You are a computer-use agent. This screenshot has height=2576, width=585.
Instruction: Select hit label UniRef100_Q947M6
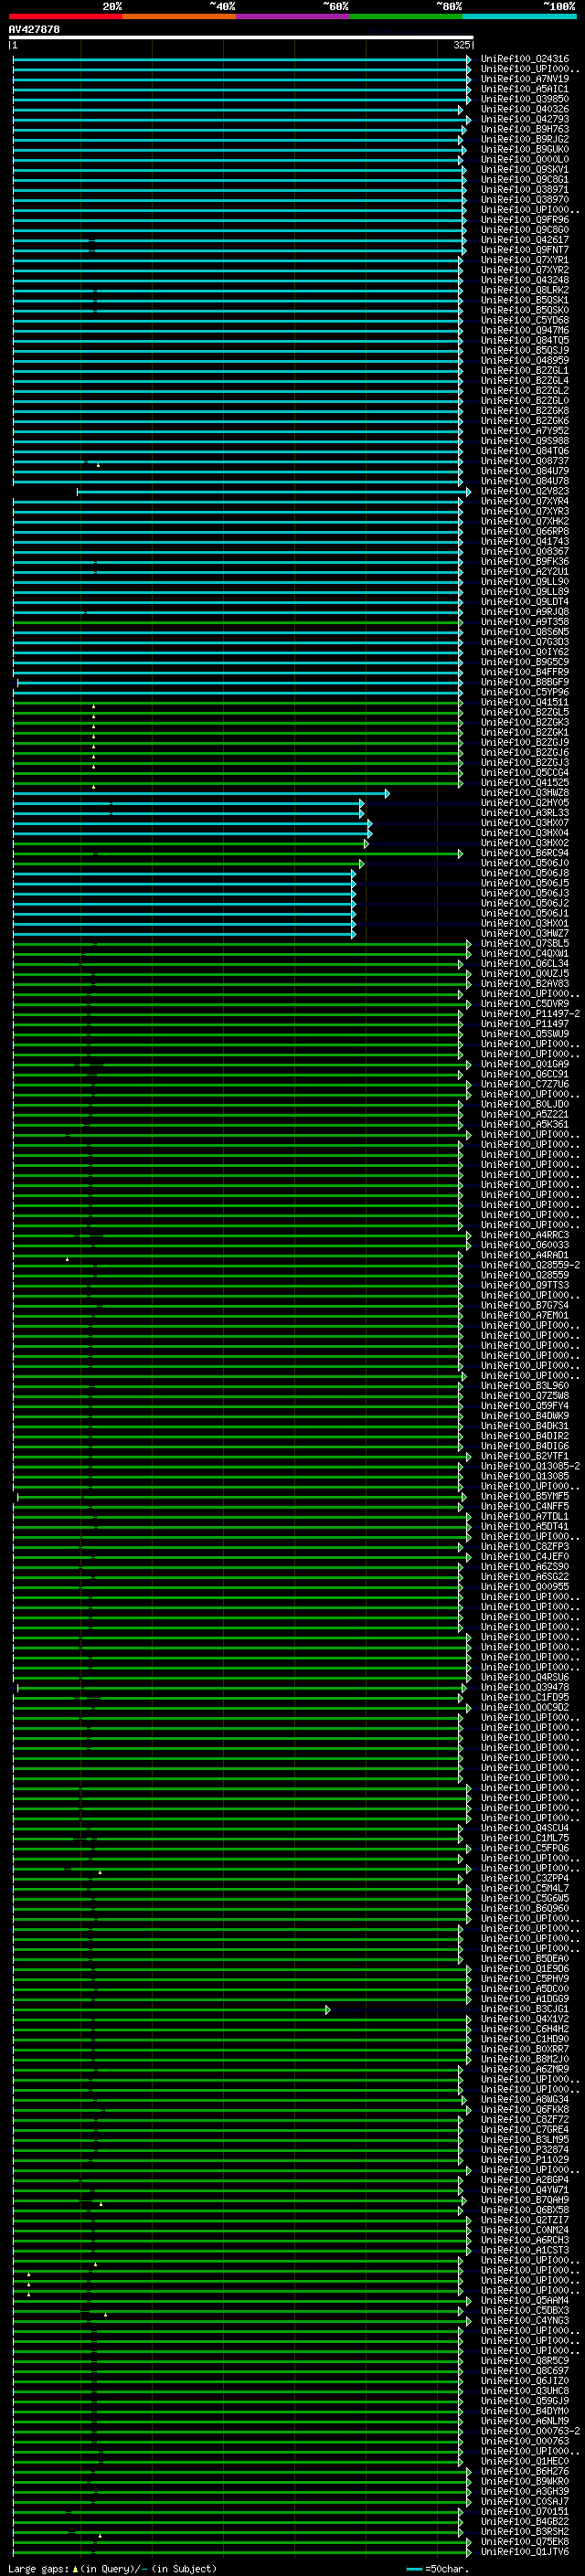pyautogui.click(x=525, y=330)
